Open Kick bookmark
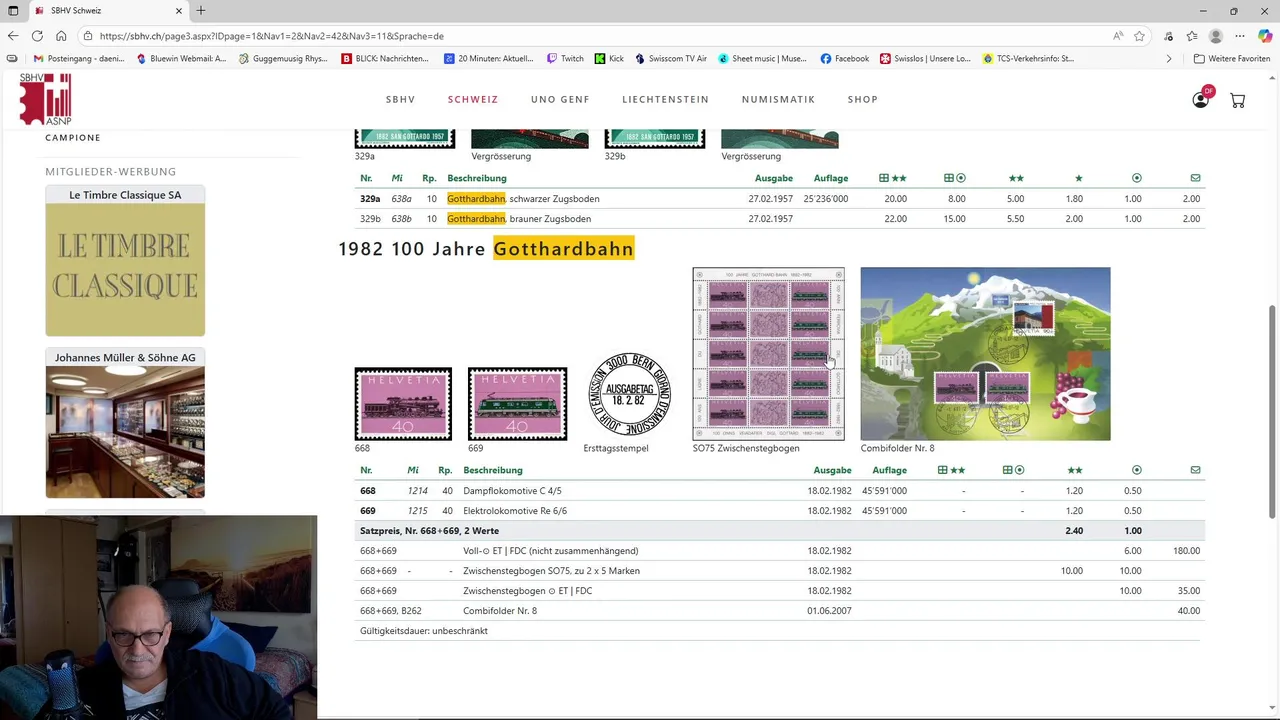 (x=609, y=59)
